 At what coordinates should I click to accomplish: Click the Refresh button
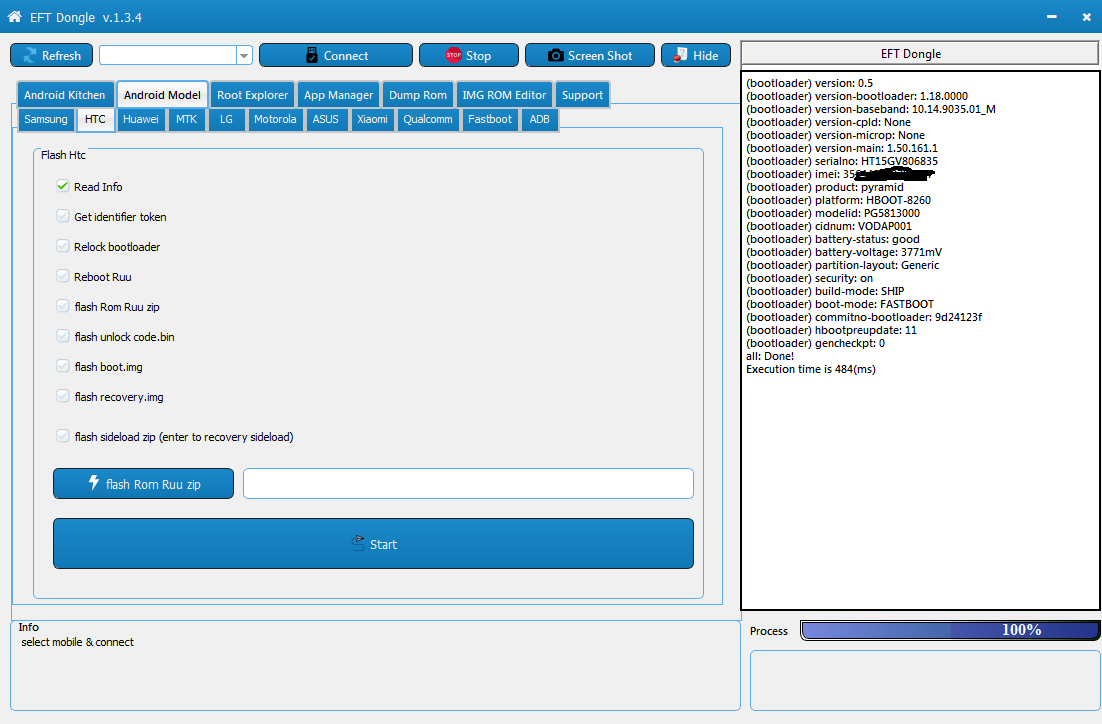pos(51,56)
